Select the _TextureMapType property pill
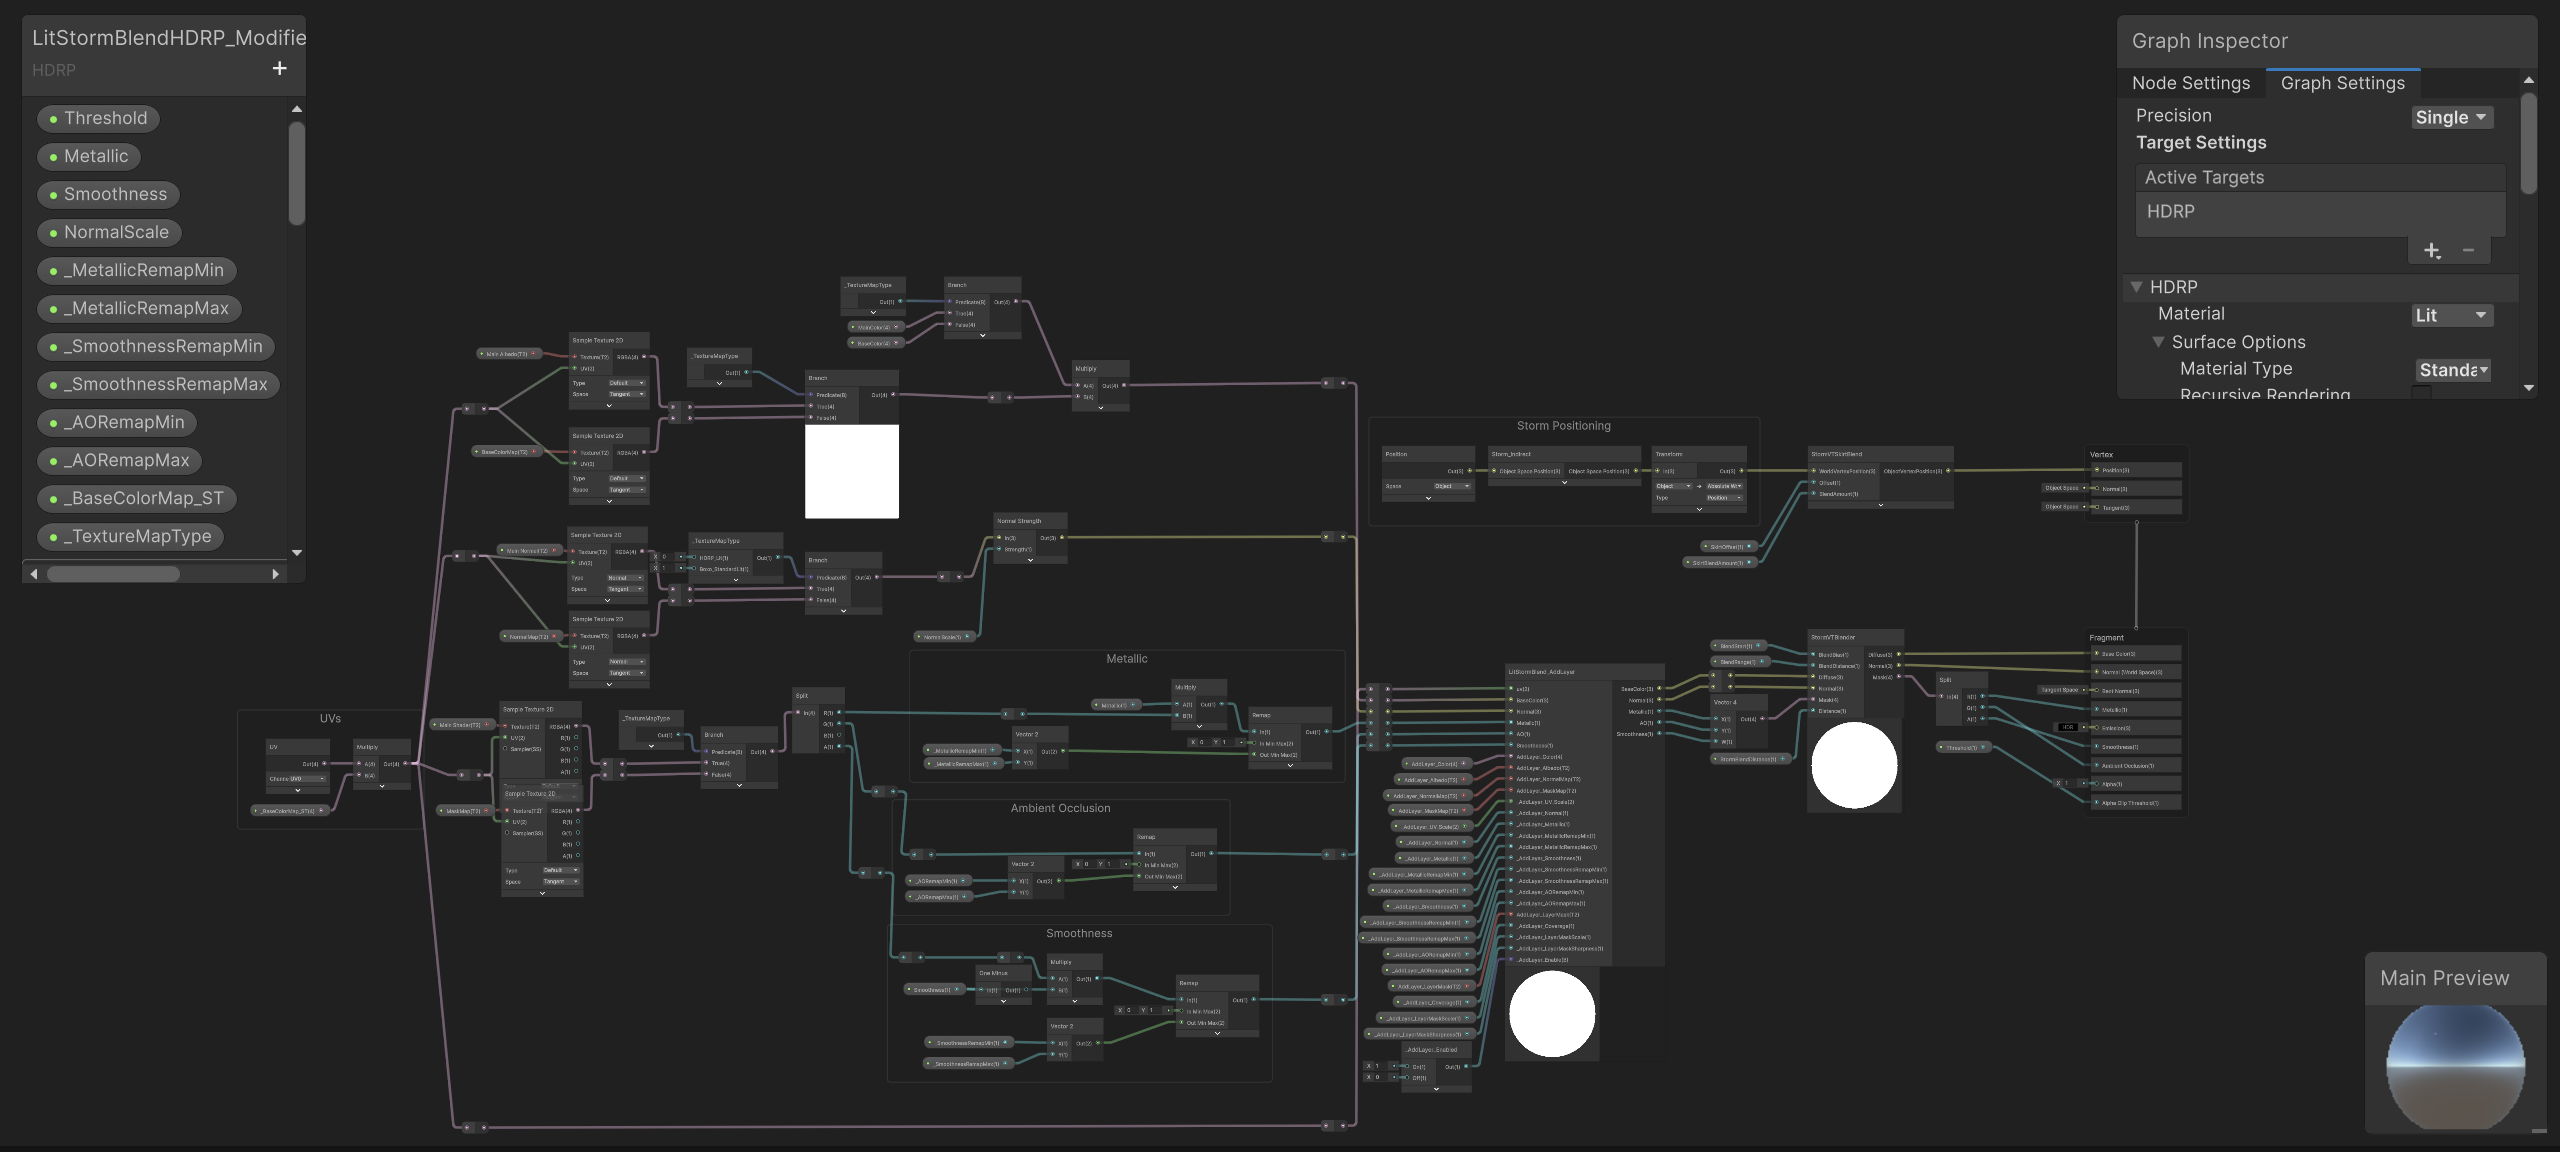This screenshot has height=1152, width=2560. coord(130,536)
